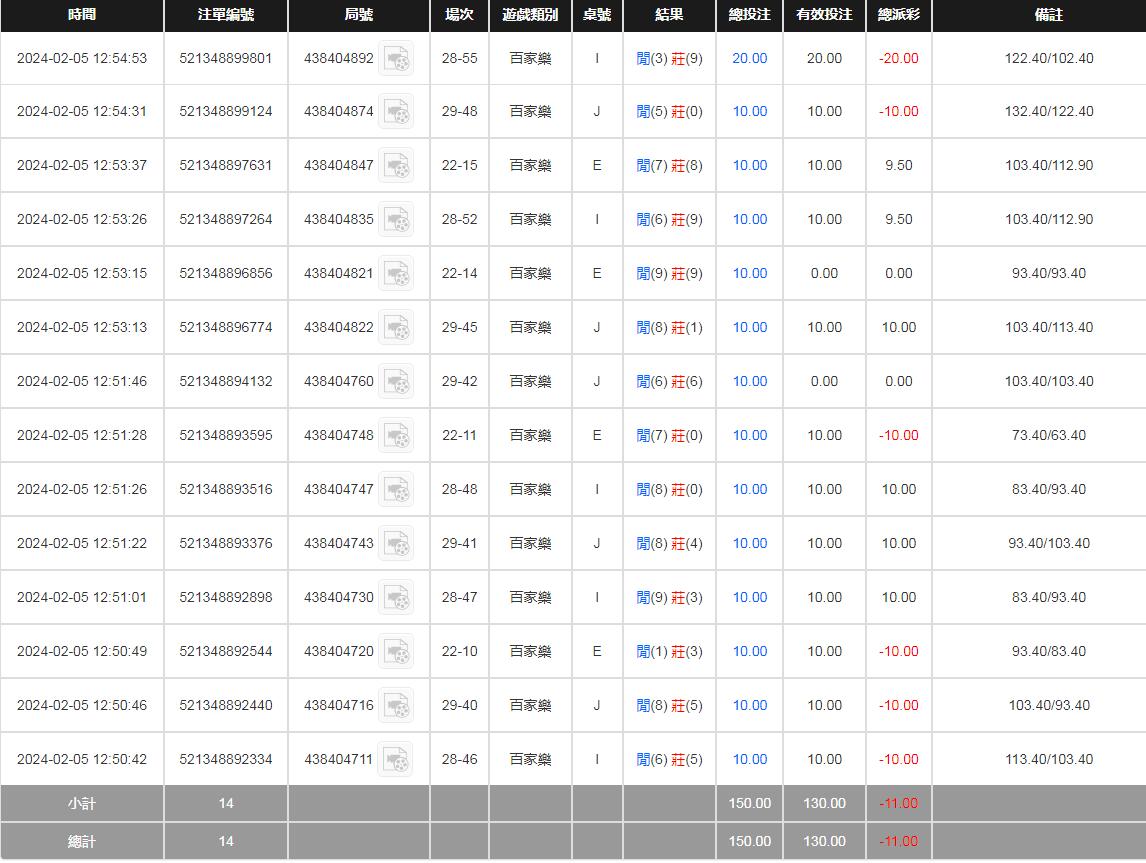Select remark 93.40/83.40
The width and height of the screenshot is (1146, 863).
tap(1049, 652)
